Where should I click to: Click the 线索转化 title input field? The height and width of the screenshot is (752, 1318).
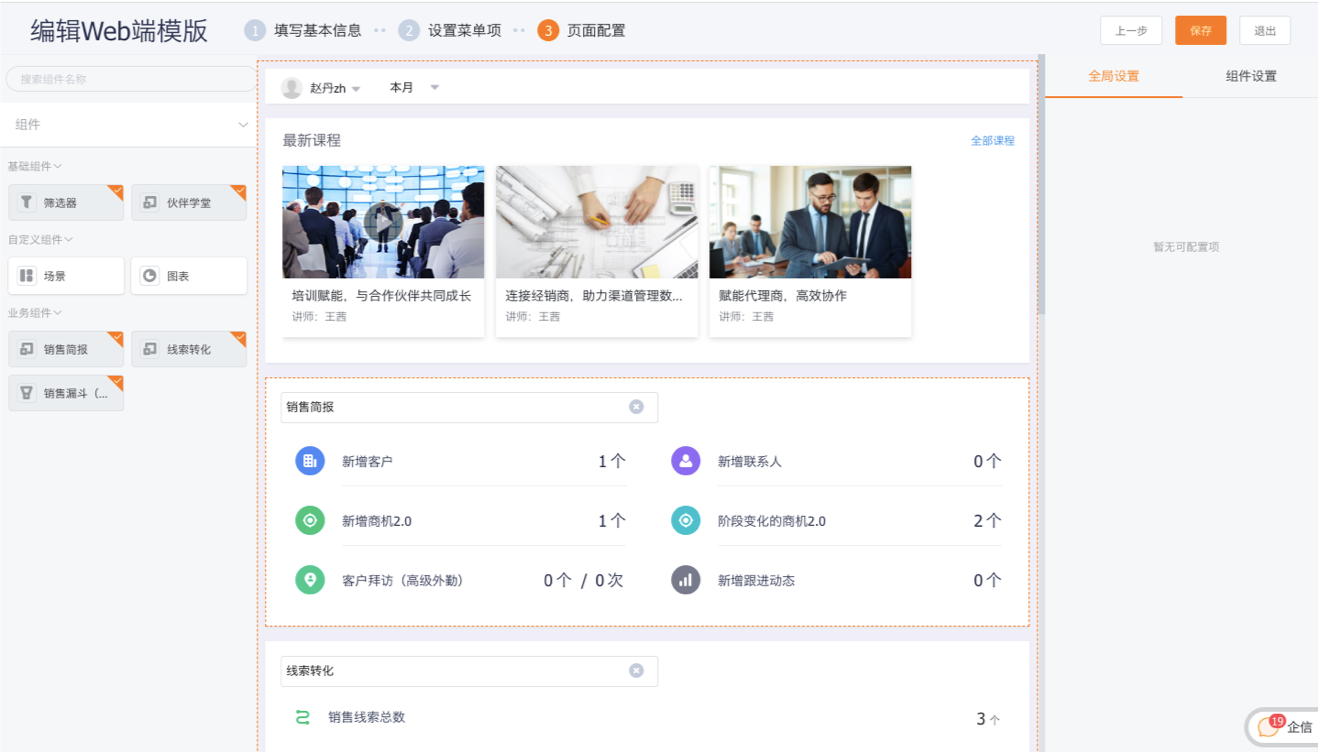[x=469, y=671]
